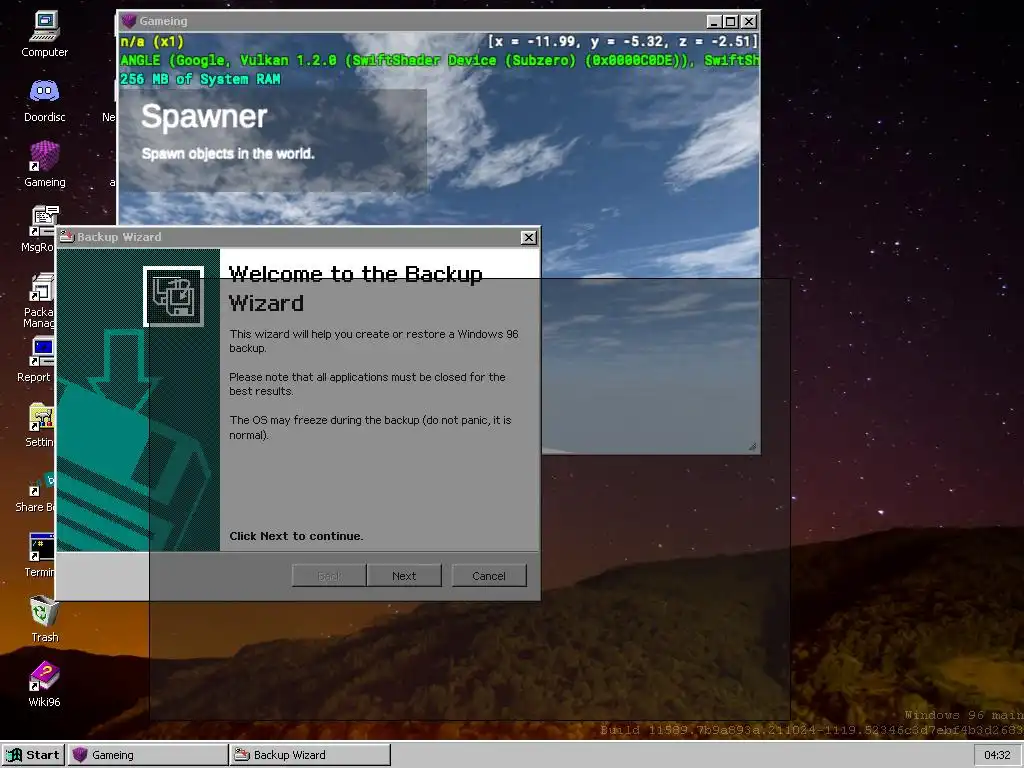Open the Trash icon
The width and height of the screenshot is (1024, 768).
[44, 619]
